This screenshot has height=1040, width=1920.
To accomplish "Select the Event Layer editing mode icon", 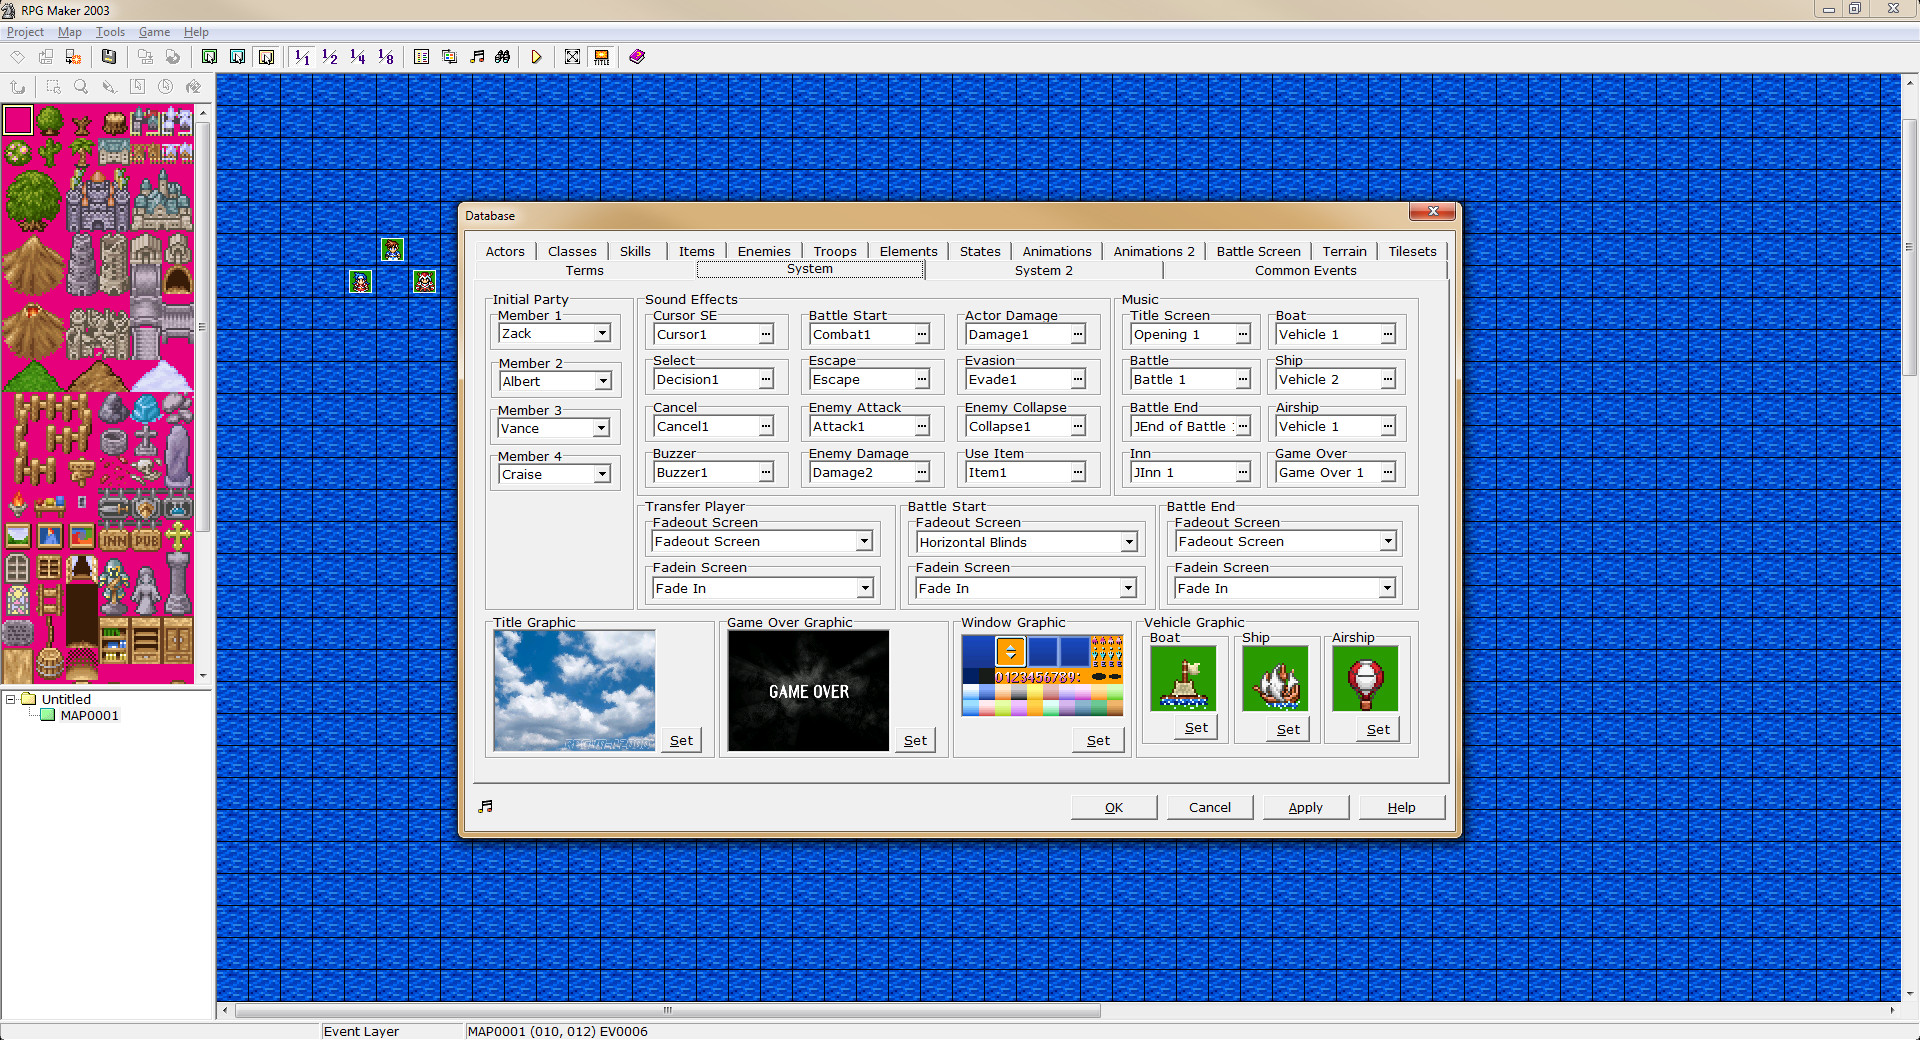I will click(267, 57).
